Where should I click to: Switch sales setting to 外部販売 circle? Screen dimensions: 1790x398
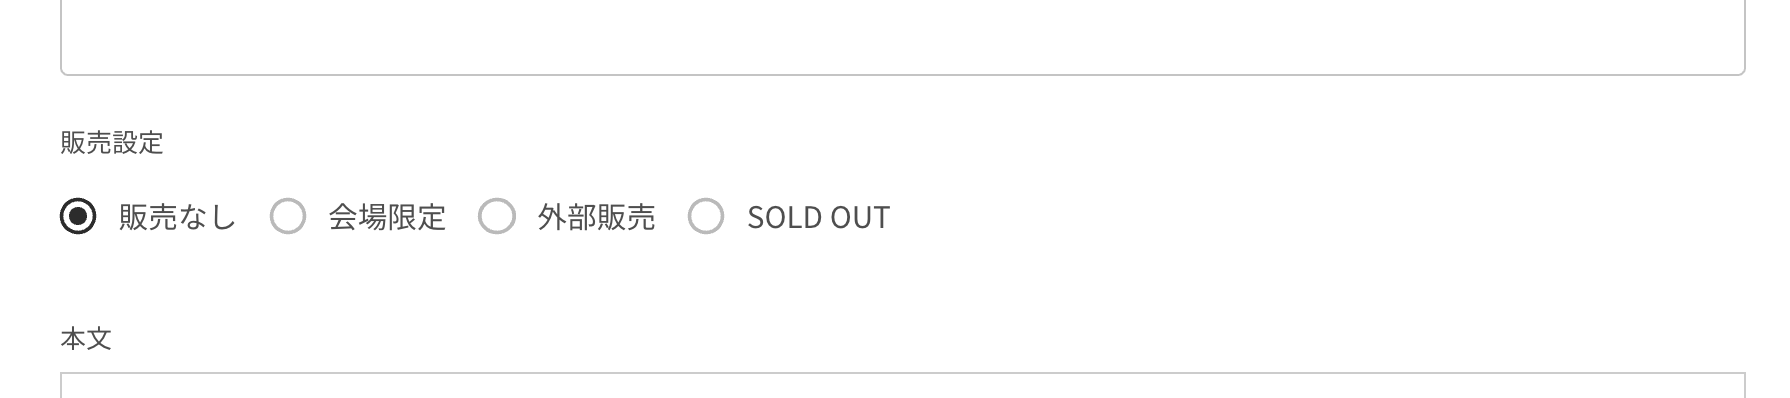click(x=497, y=216)
